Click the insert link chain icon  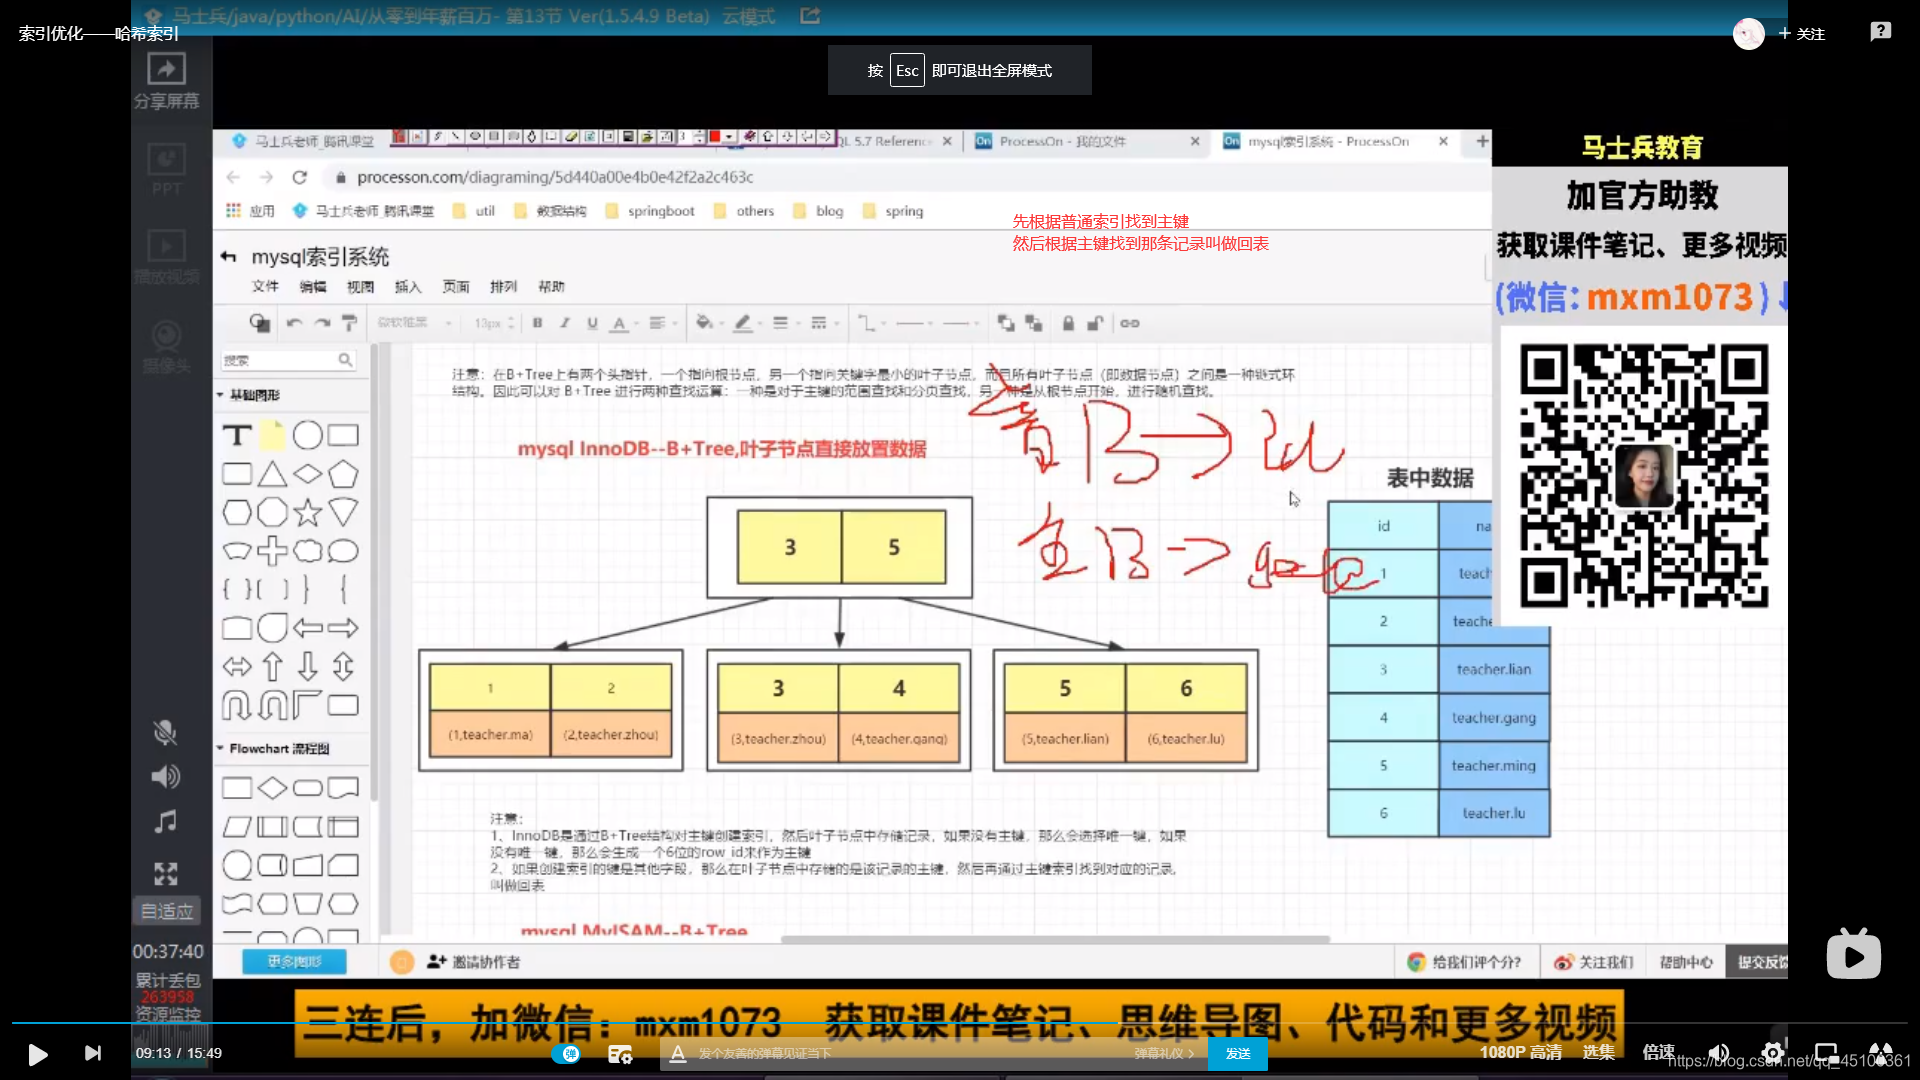click(1130, 323)
